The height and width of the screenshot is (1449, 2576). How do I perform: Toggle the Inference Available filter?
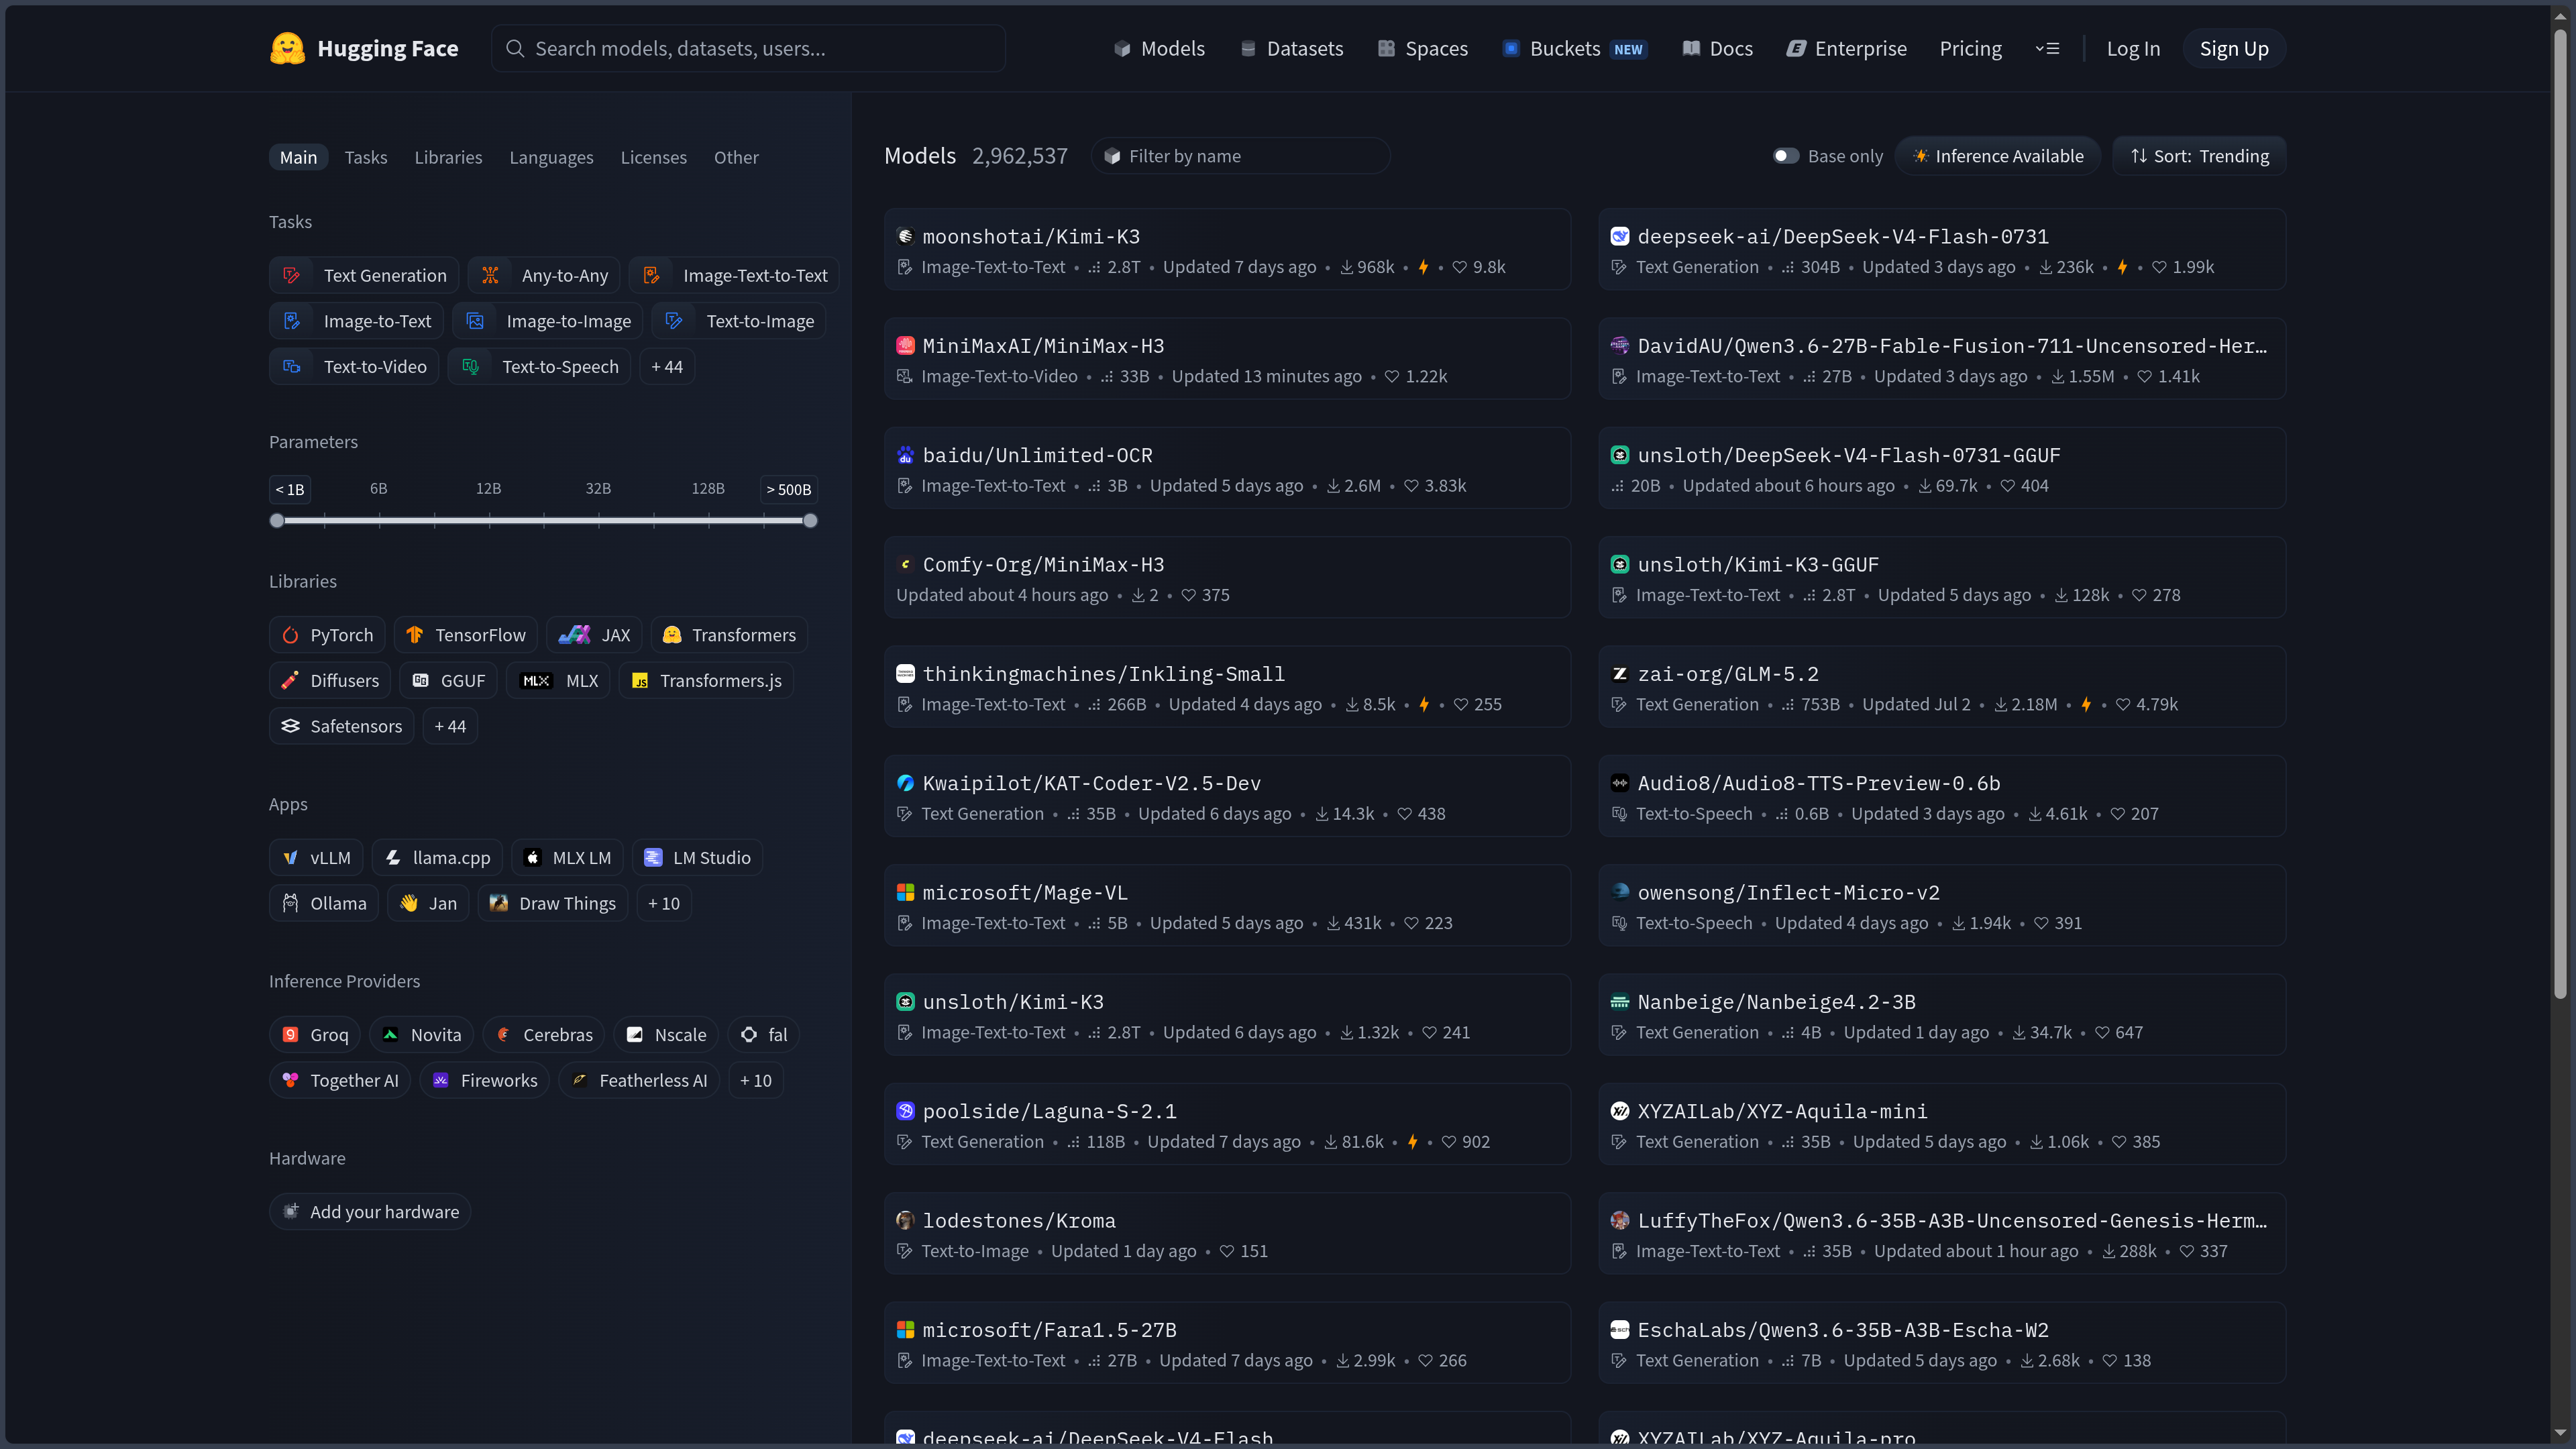click(x=1998, y=156)
